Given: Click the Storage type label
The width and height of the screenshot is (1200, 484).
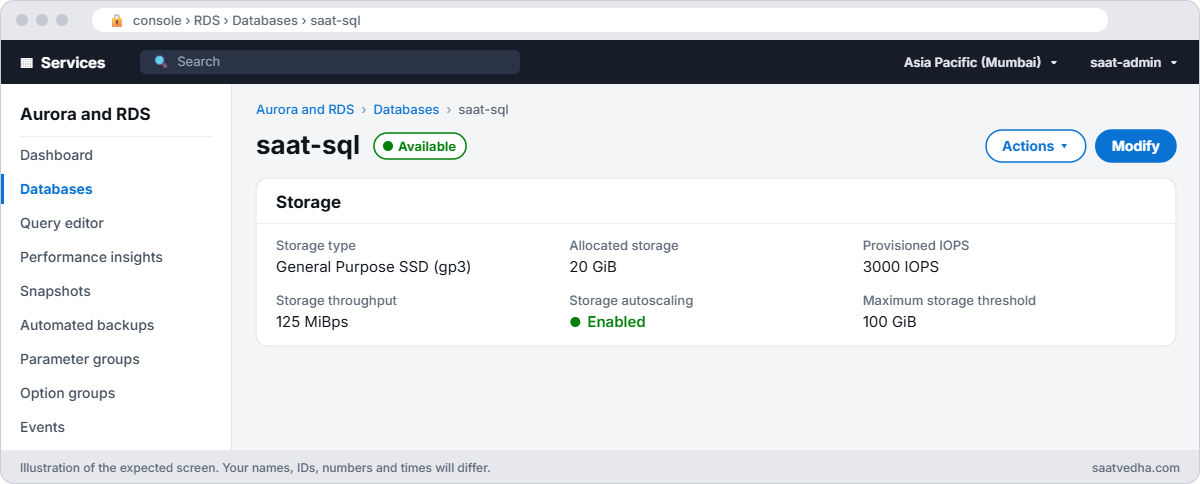Looking at the screenshot, I should click(316, 245).
